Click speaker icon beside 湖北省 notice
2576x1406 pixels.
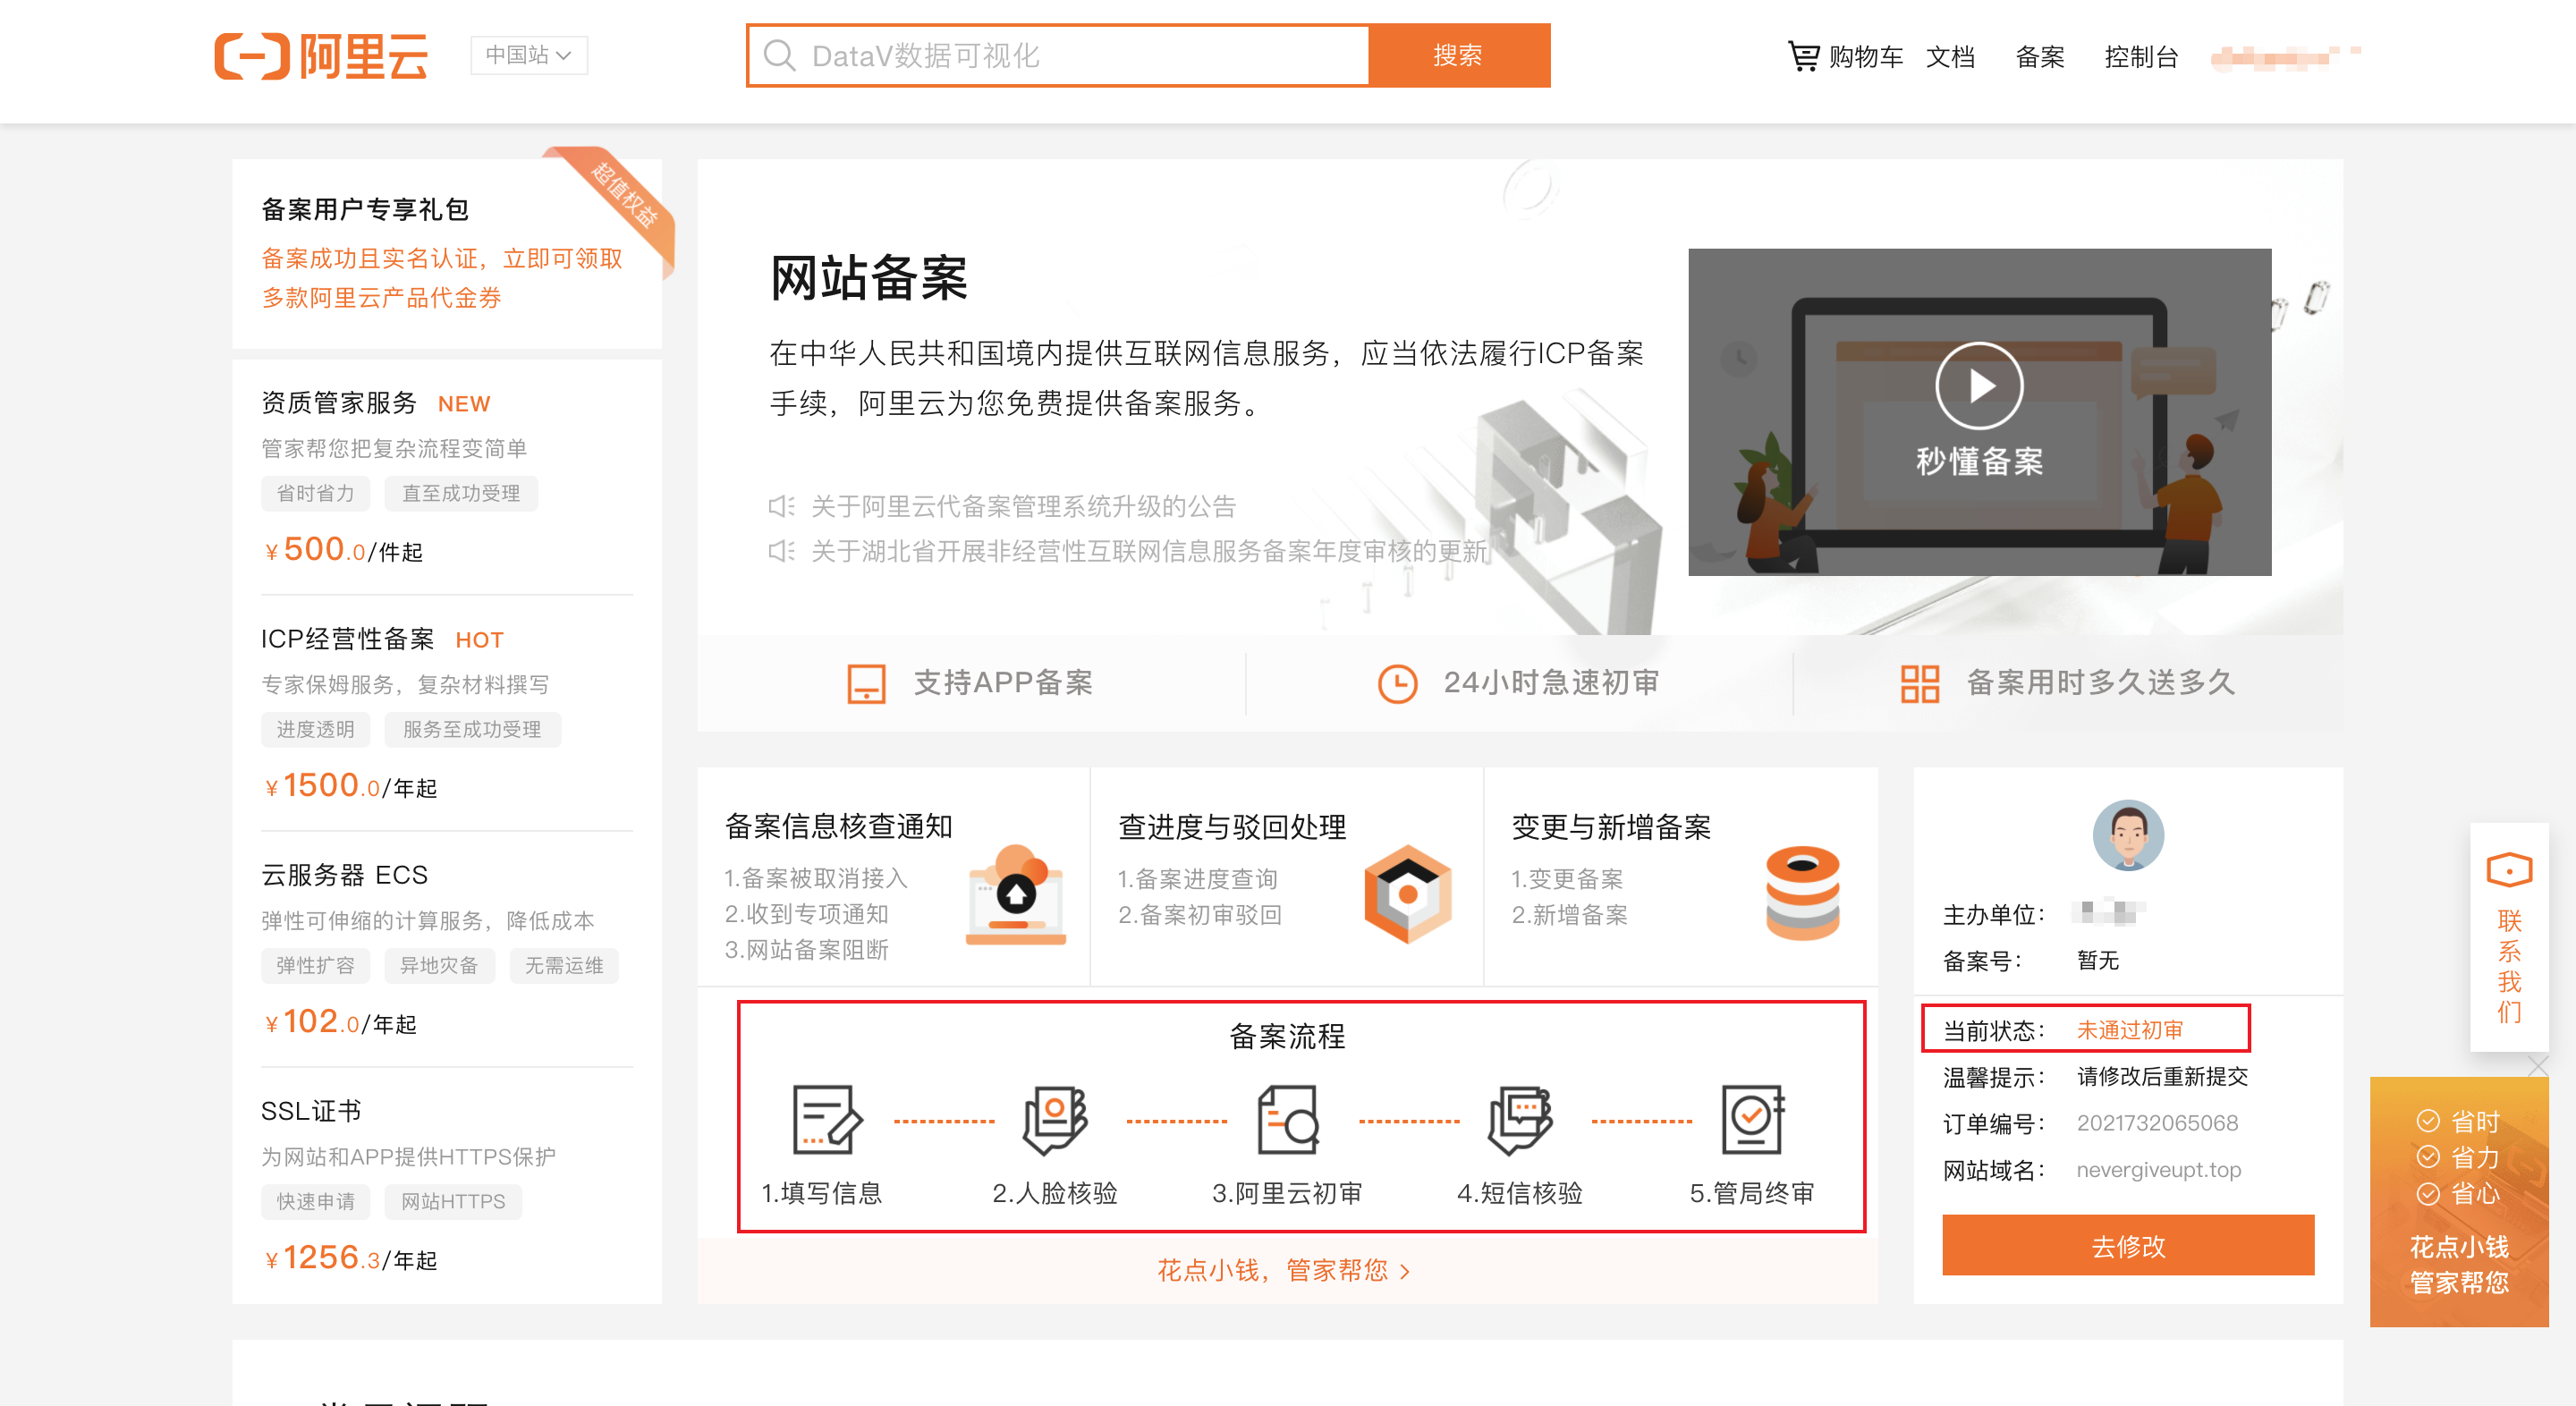point(781,551)
